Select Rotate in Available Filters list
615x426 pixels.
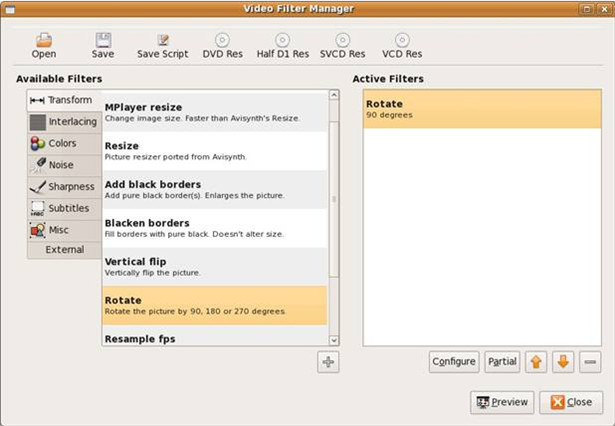click(x=215, y=306)
